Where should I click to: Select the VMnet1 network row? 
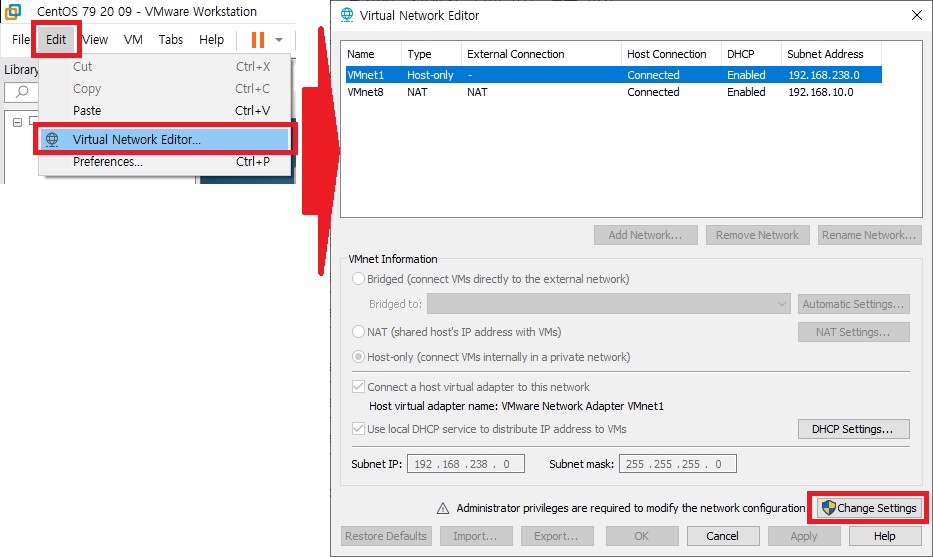613,75
